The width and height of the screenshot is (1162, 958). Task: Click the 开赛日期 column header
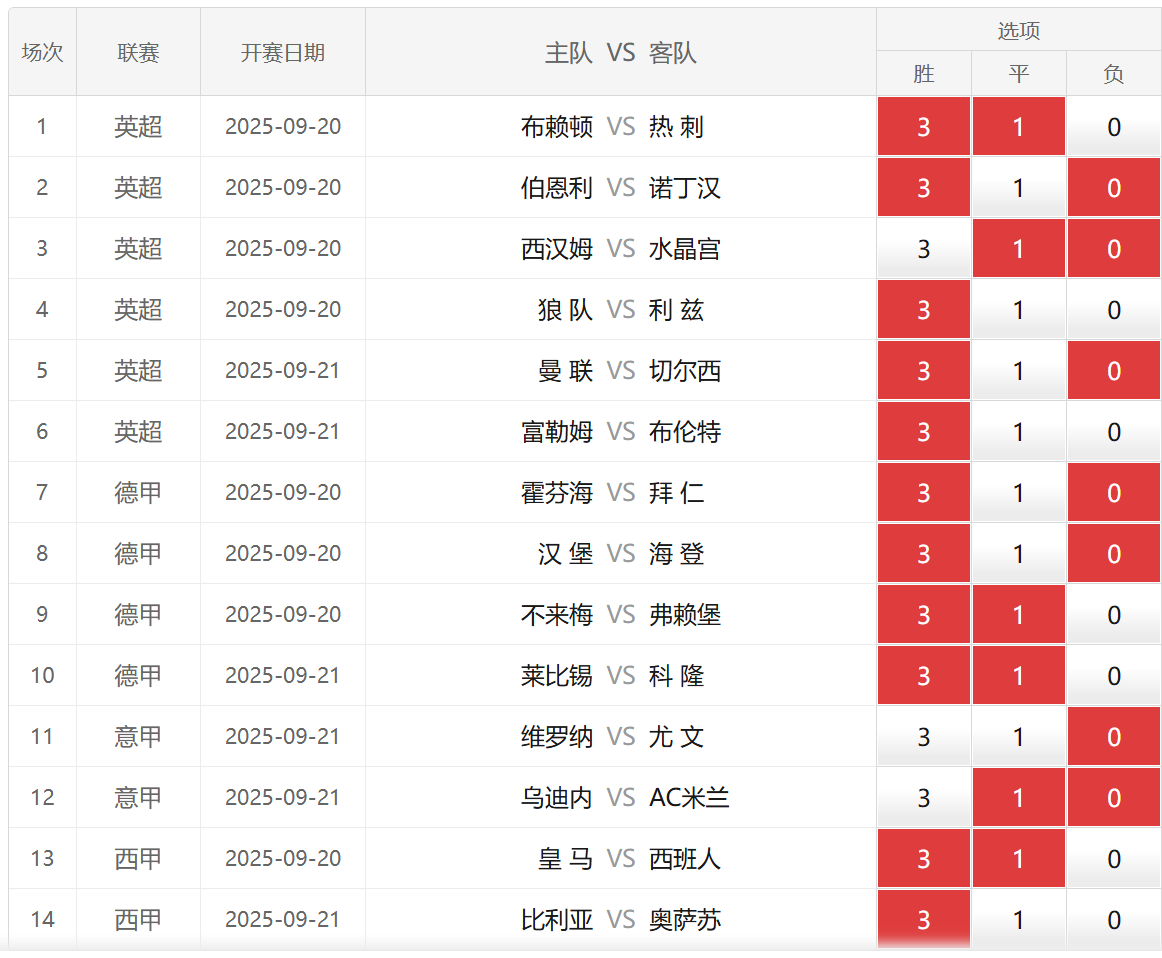click(283, 53)
